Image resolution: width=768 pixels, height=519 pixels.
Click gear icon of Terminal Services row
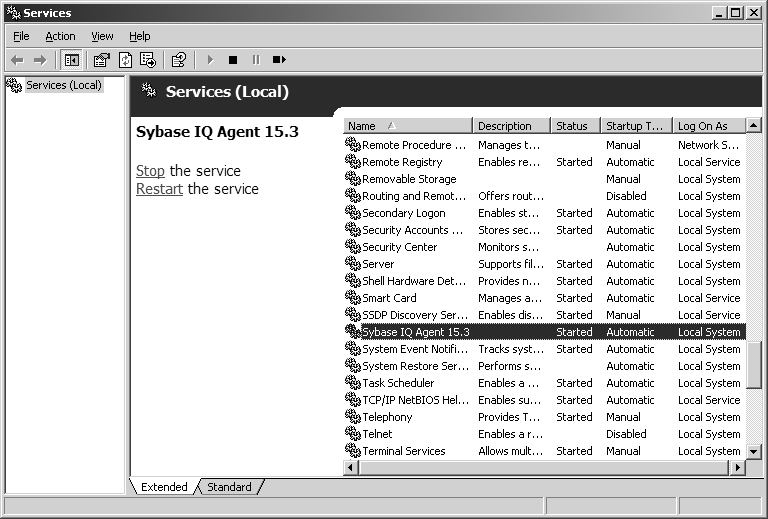pyautogui.click(x=353, y=450)
